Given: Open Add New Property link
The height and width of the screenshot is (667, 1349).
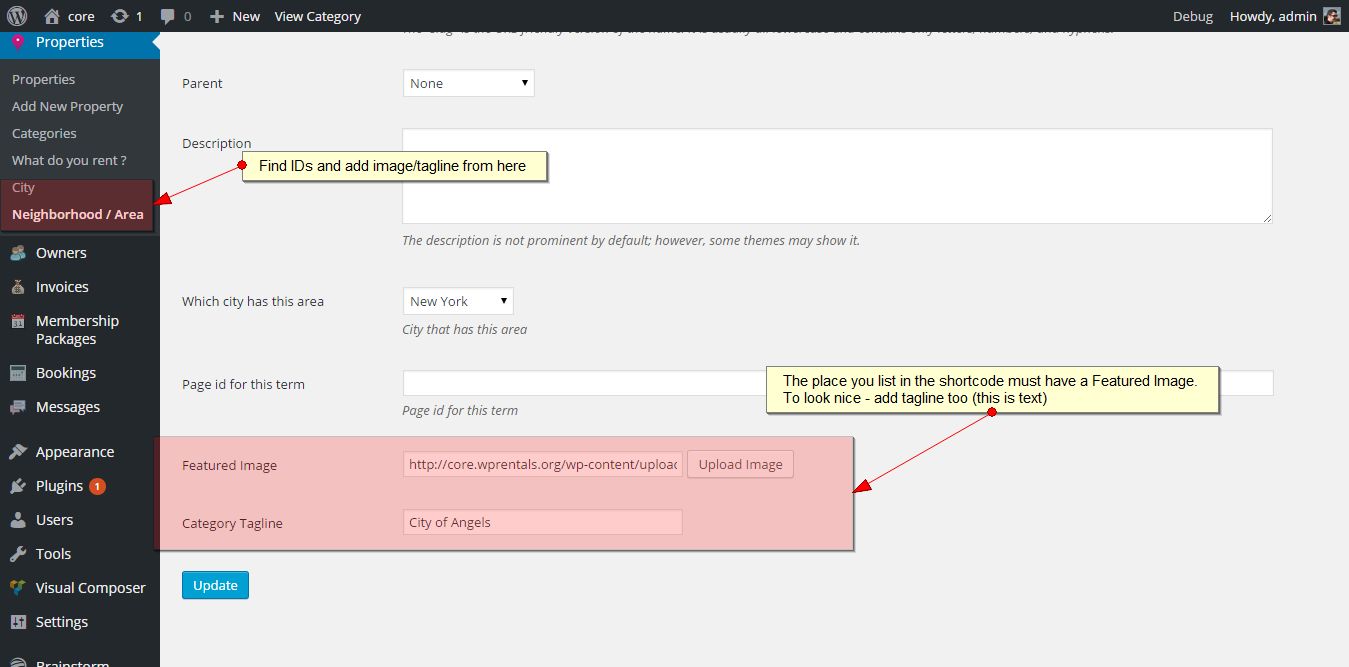Looking at the screenshot, I should click(x=67, y=106).
